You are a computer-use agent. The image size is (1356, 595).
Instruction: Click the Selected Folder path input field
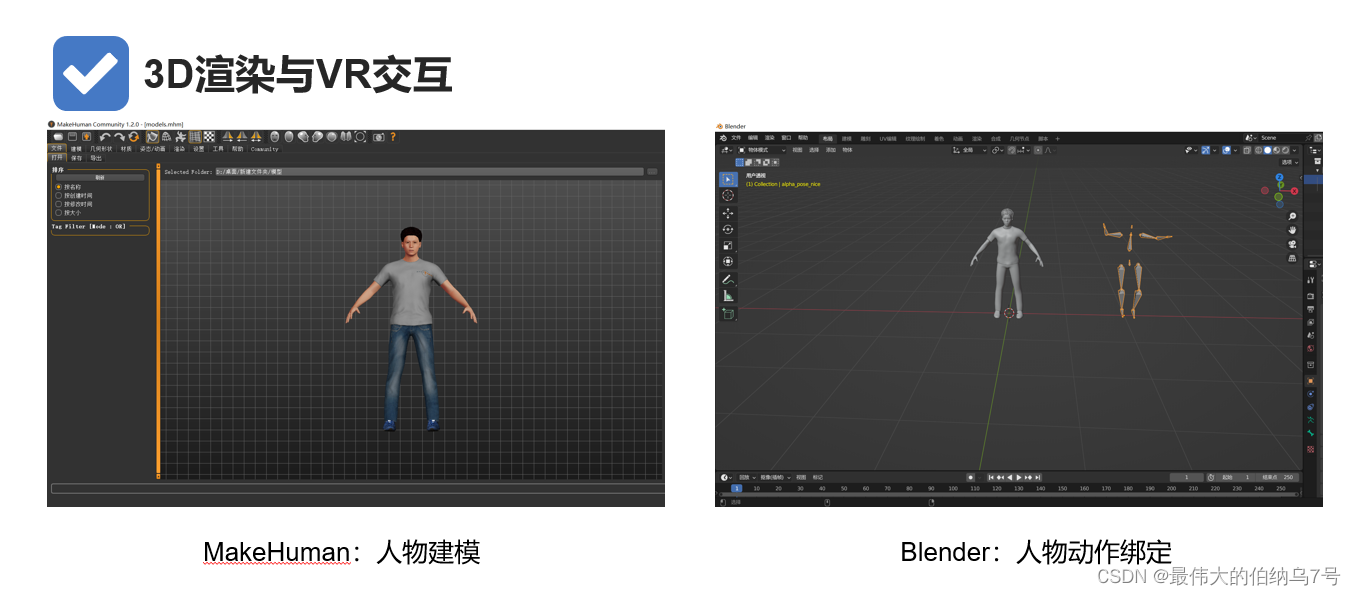[430, 172]
